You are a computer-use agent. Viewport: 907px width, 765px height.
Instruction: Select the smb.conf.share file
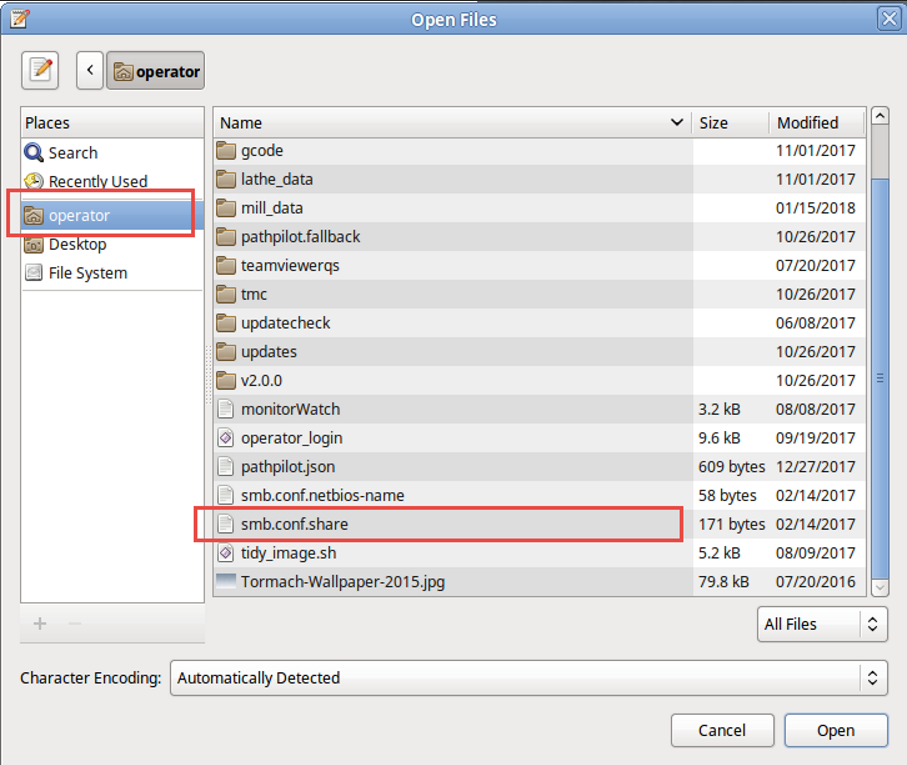point(294,524)
